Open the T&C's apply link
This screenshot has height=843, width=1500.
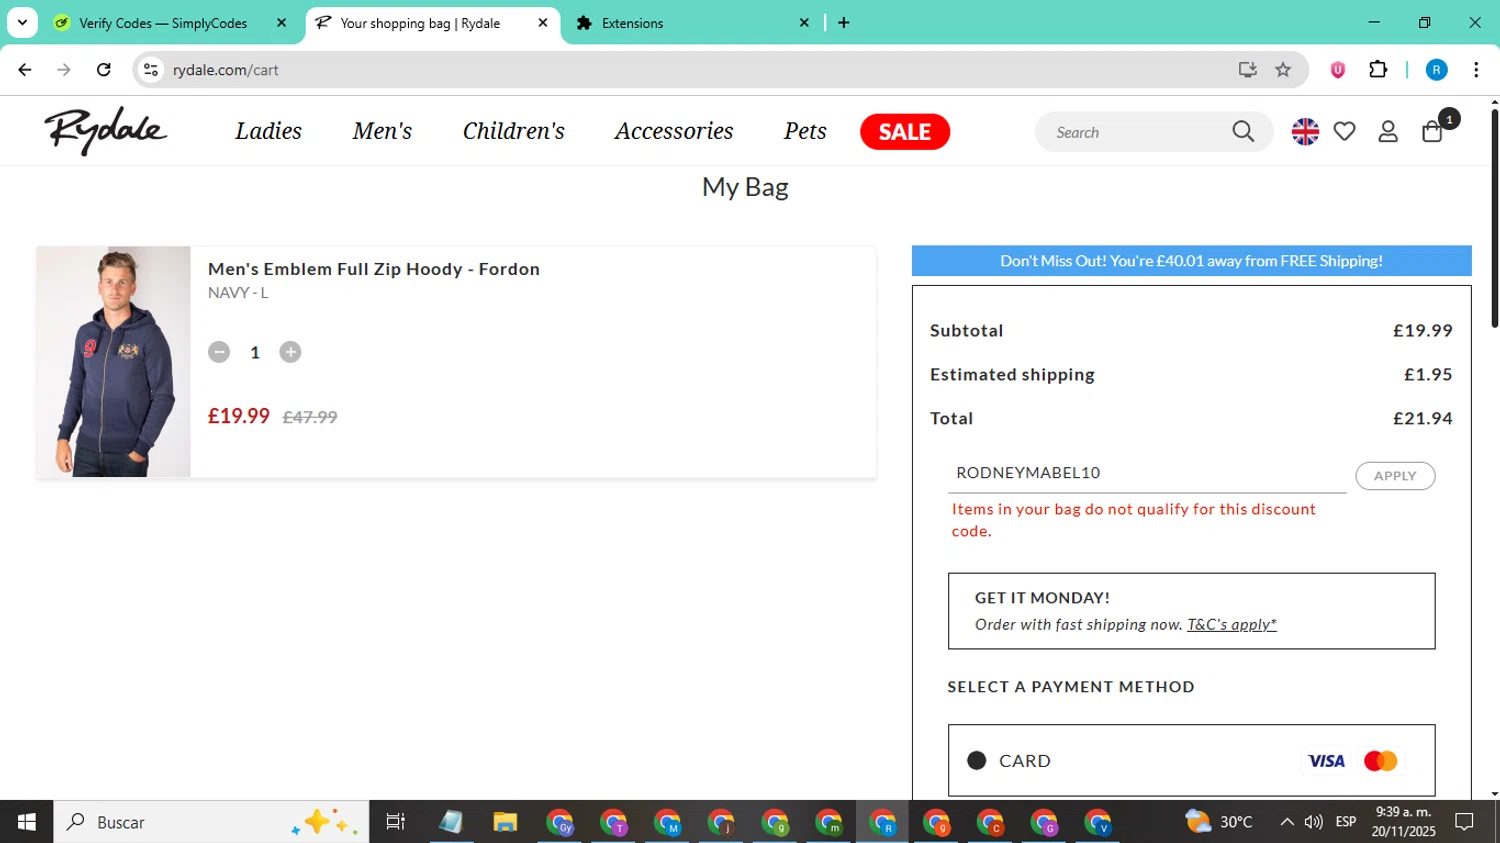pyautogui.click(x=1231, y=624)
